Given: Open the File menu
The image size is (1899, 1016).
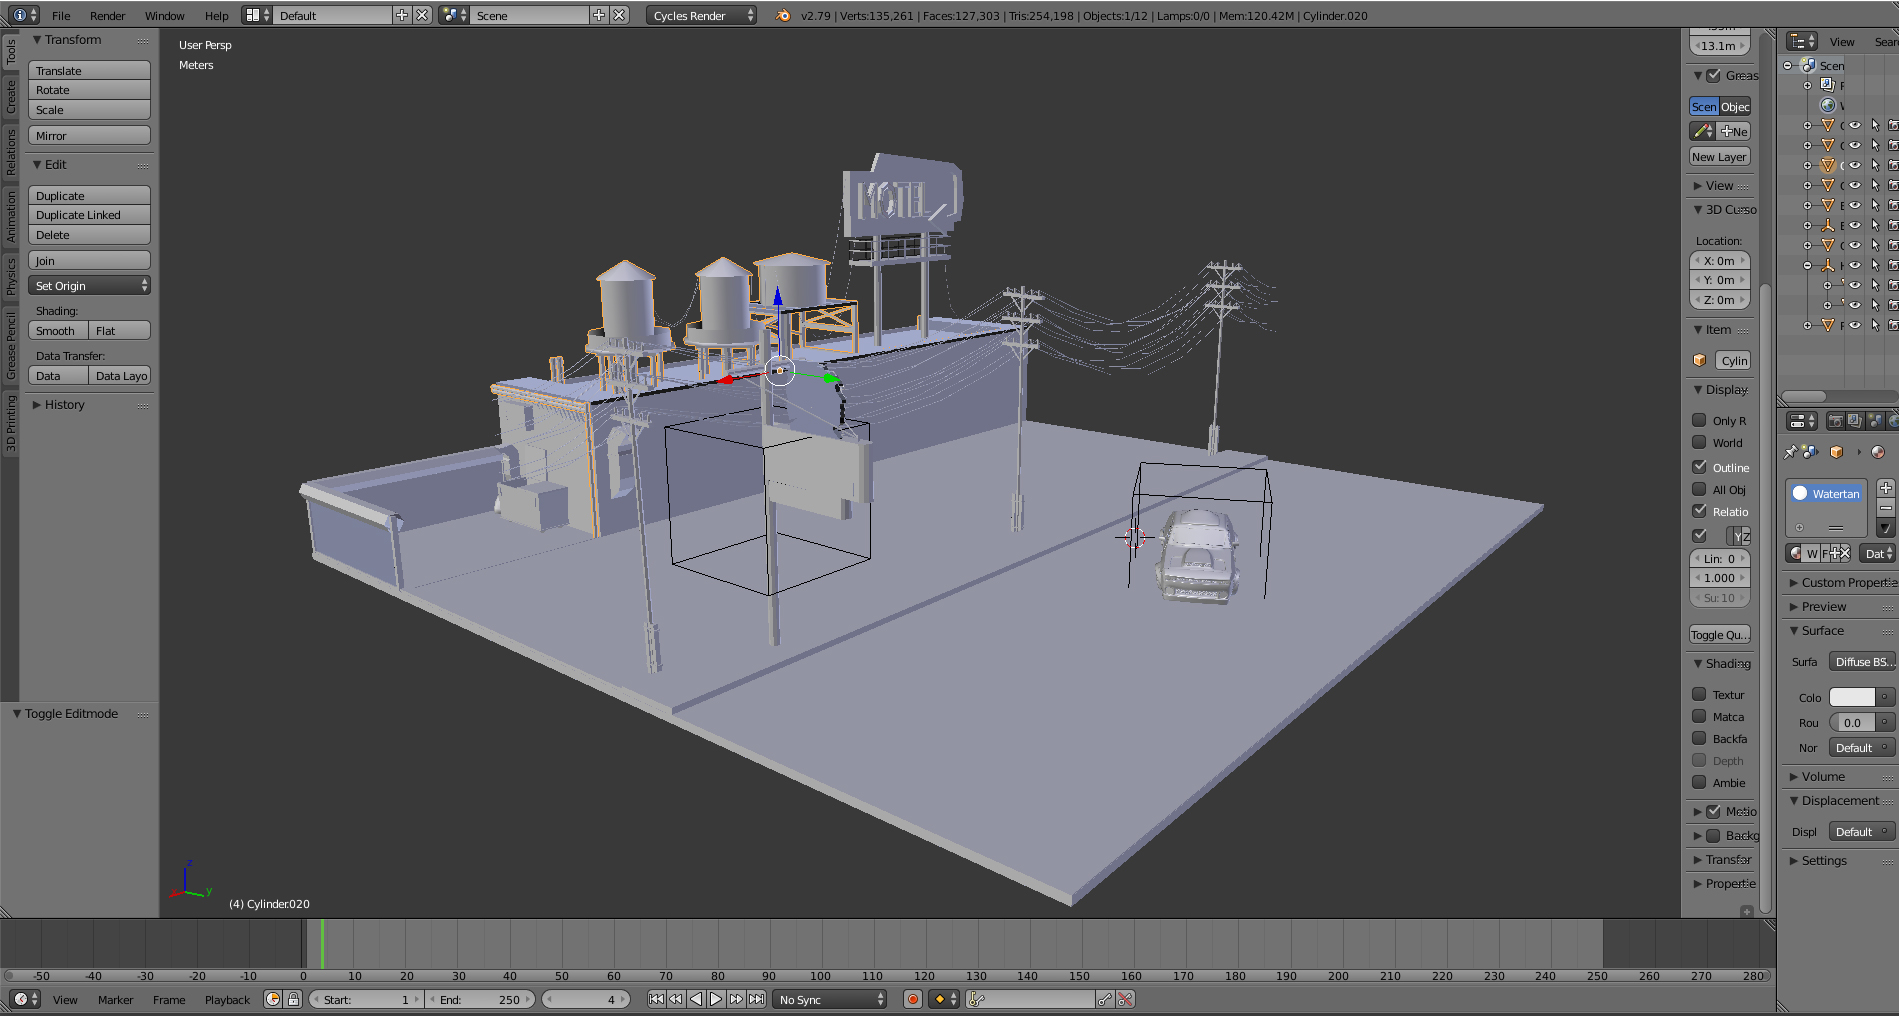Looking at the screenshot, I should (x=61, y=15).
